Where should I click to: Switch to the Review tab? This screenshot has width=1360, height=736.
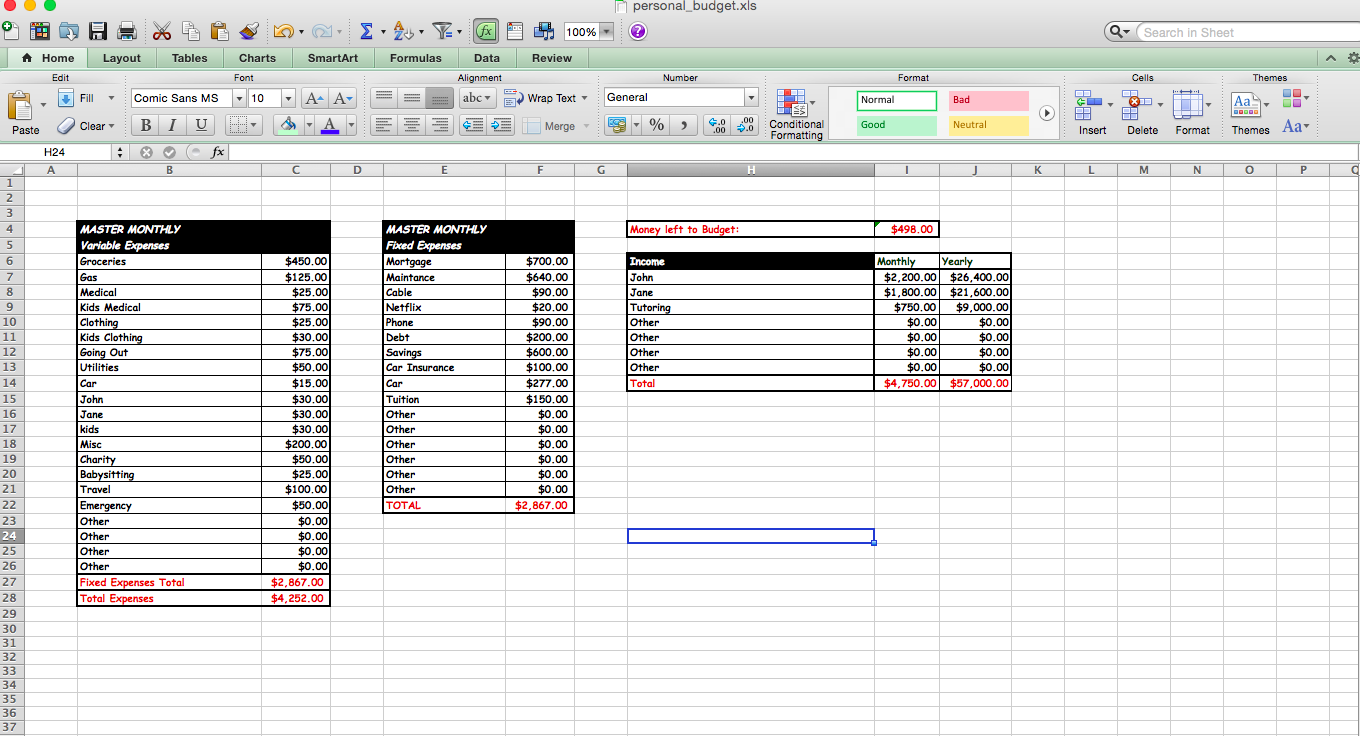552,58
